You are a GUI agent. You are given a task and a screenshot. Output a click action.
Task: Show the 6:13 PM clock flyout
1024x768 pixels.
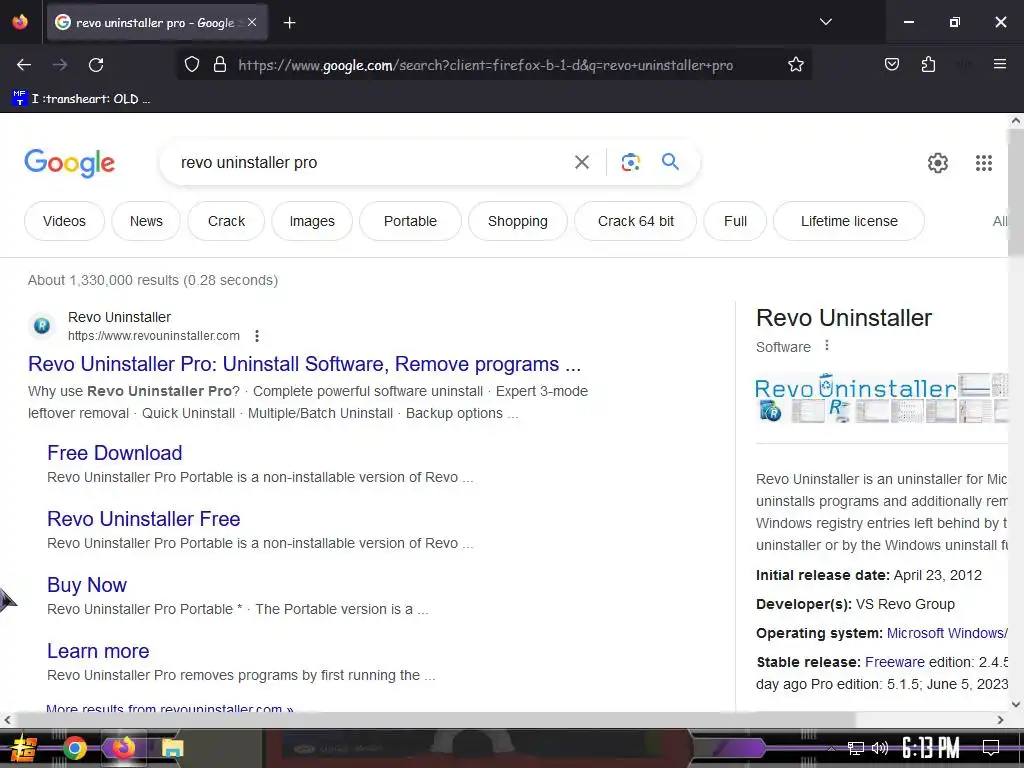tap(931, 748)
